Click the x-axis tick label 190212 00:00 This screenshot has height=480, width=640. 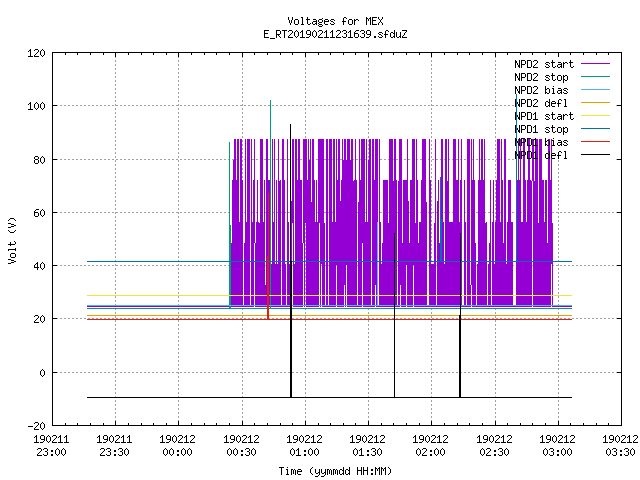click(178, 446)
